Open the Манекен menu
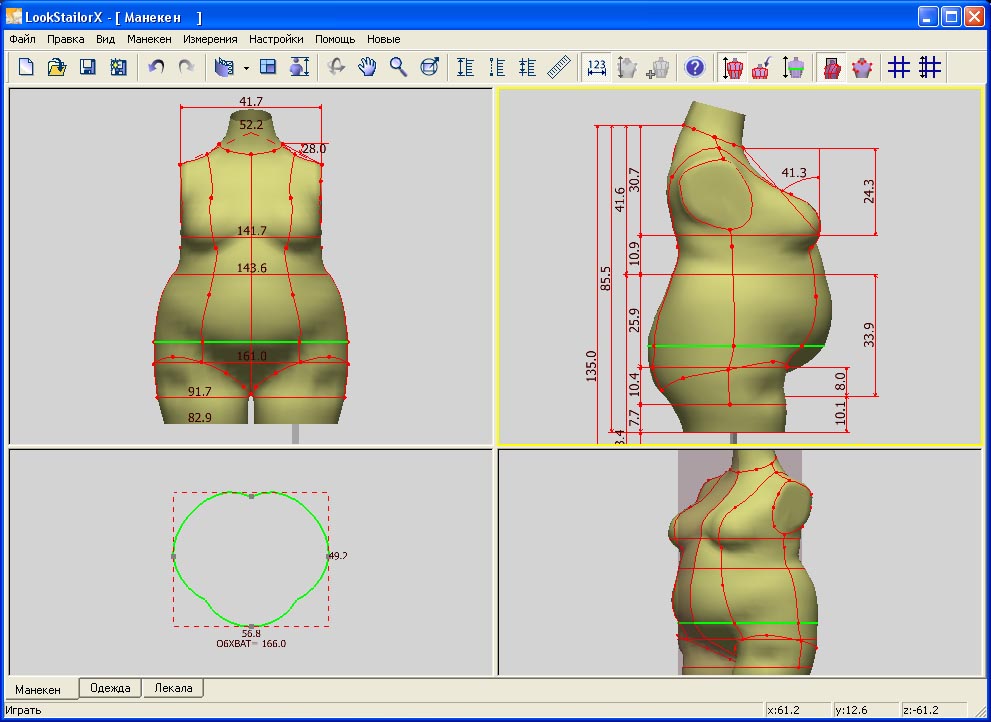Screen dimensions: 991x722 click(x=149, y=39)
